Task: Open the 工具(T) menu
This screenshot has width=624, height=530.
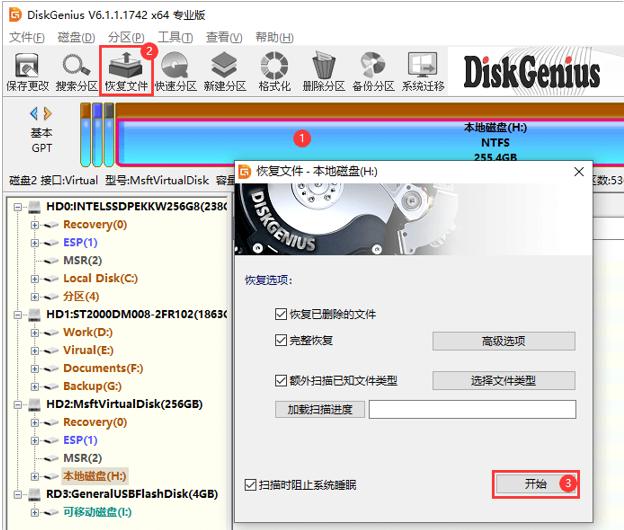Action: [175, 37]
